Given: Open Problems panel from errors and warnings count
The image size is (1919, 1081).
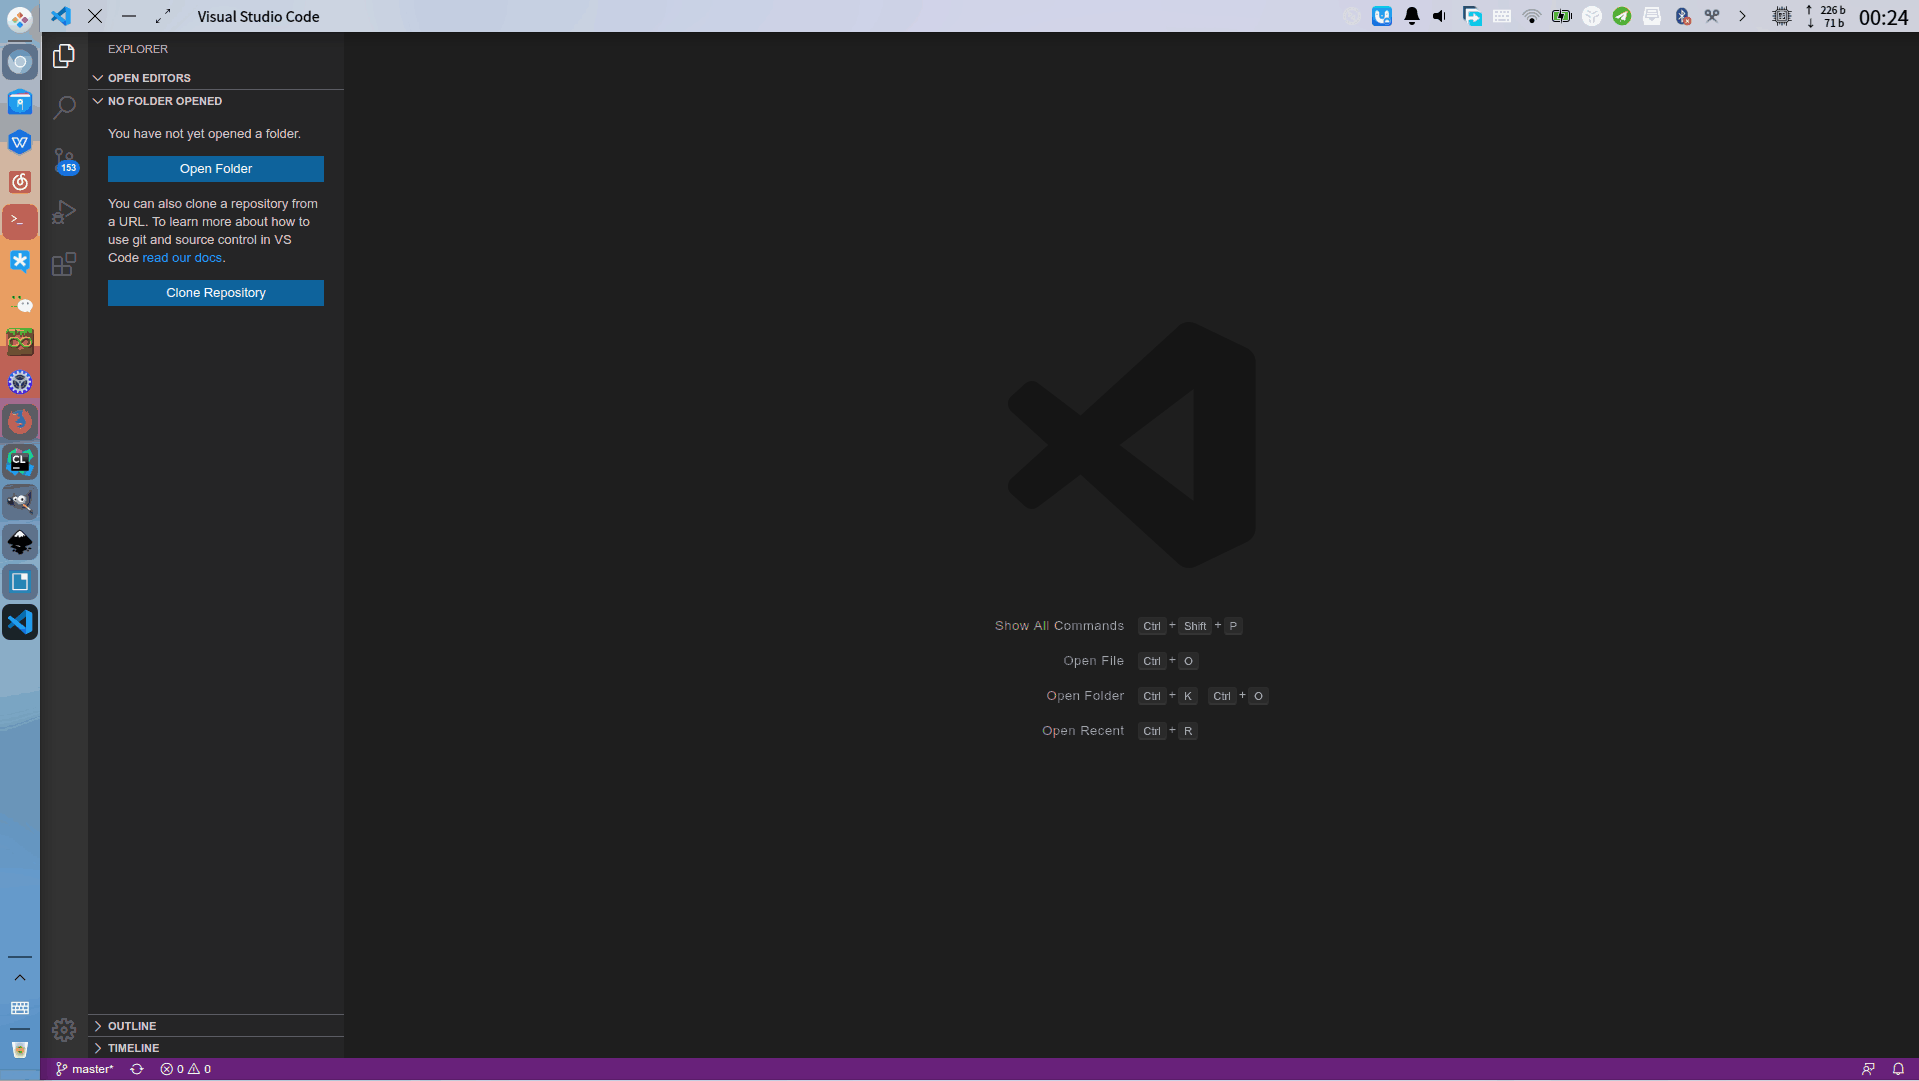Looking at the screenshot, I should coord(186,1069).
